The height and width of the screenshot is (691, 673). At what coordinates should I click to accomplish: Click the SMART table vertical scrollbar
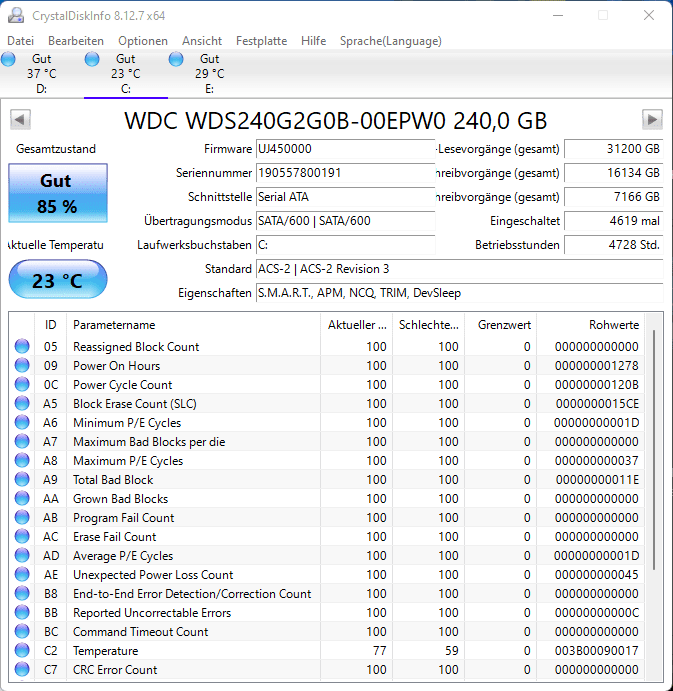click(654, 450)
